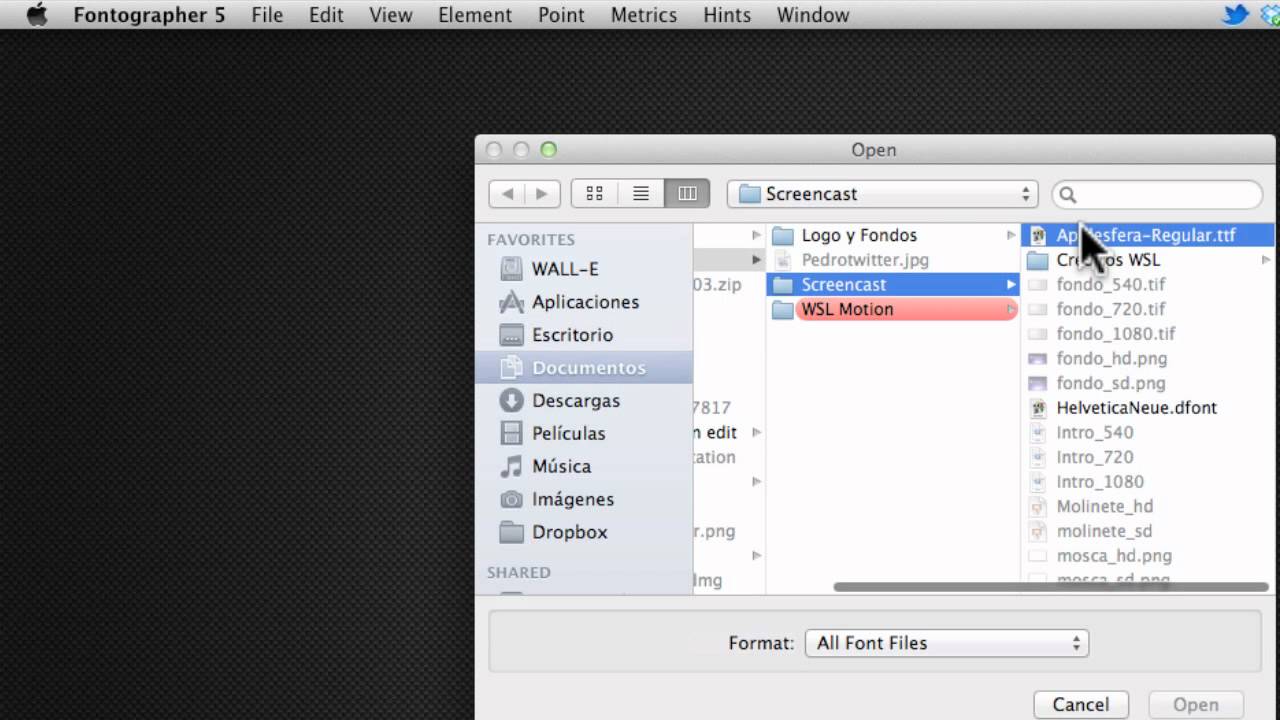Screen dimensions: 1280x720
Task: Select Música in the sidebar
Action: click(583, 466)
